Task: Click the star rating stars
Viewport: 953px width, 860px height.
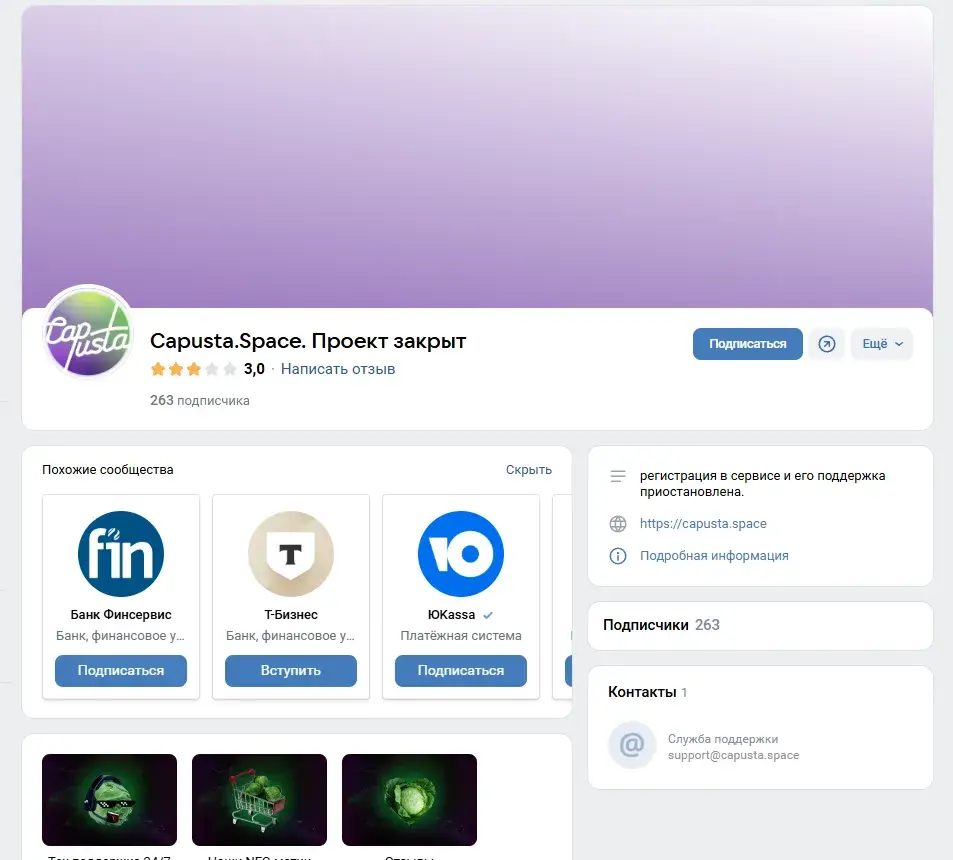Action: pyautogui.click(x=194, y=369)
